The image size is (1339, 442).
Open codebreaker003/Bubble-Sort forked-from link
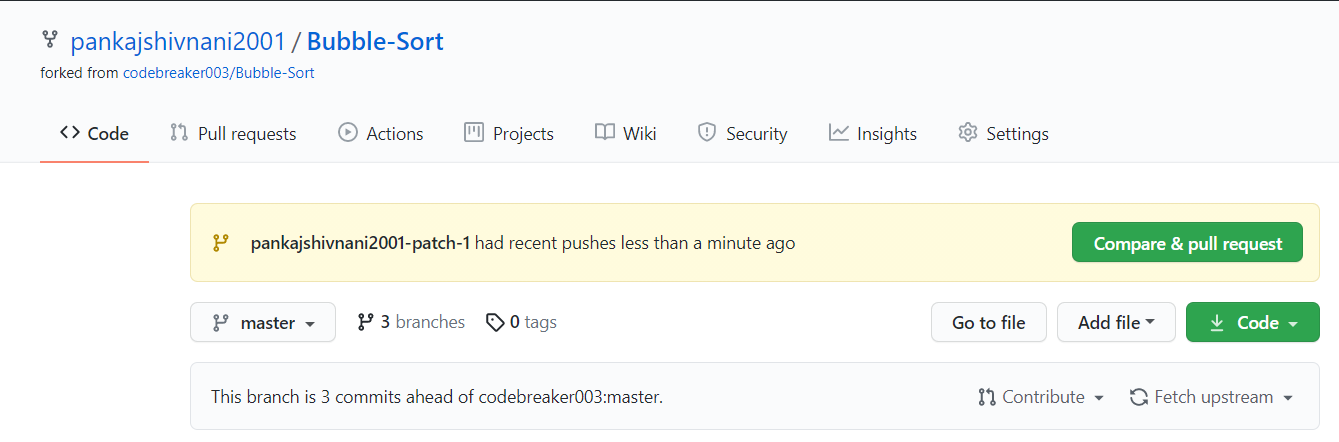[219, 73]
